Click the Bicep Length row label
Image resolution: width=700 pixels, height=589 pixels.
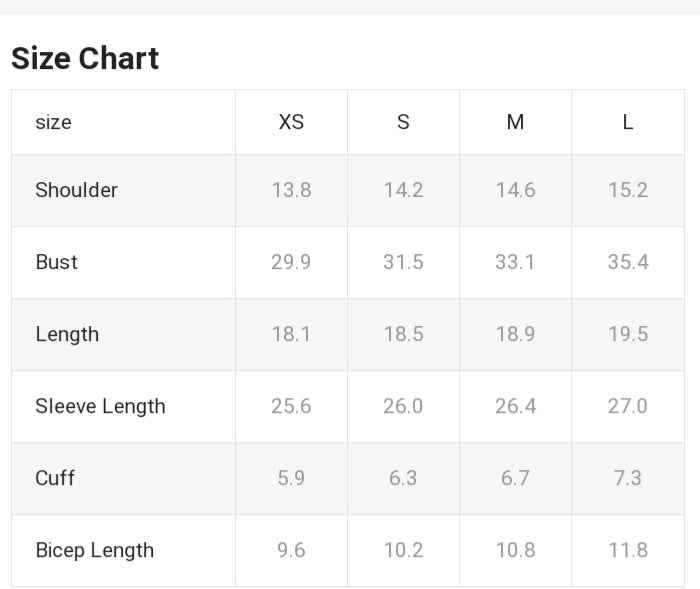point(94,550)
